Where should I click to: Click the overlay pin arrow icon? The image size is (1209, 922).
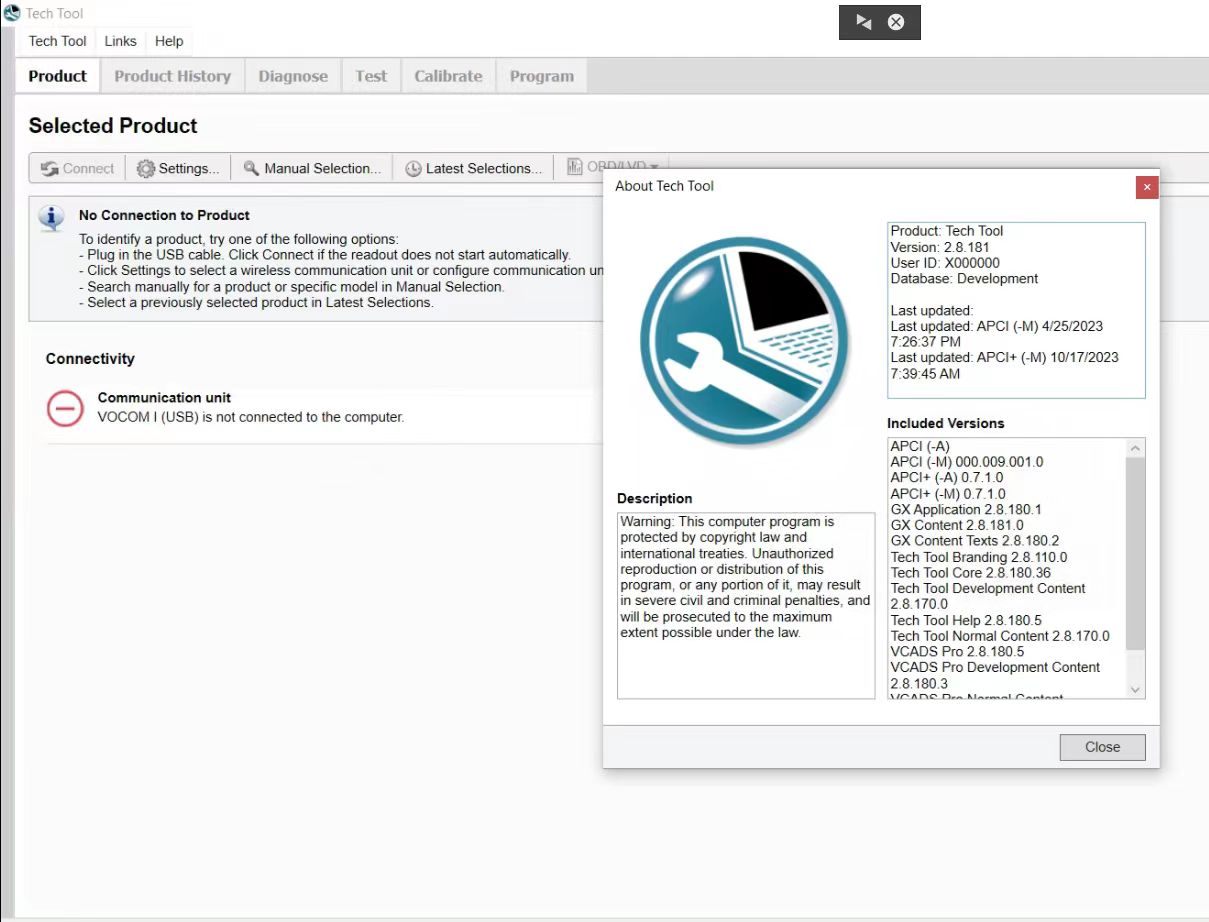[x=864, y=22]
